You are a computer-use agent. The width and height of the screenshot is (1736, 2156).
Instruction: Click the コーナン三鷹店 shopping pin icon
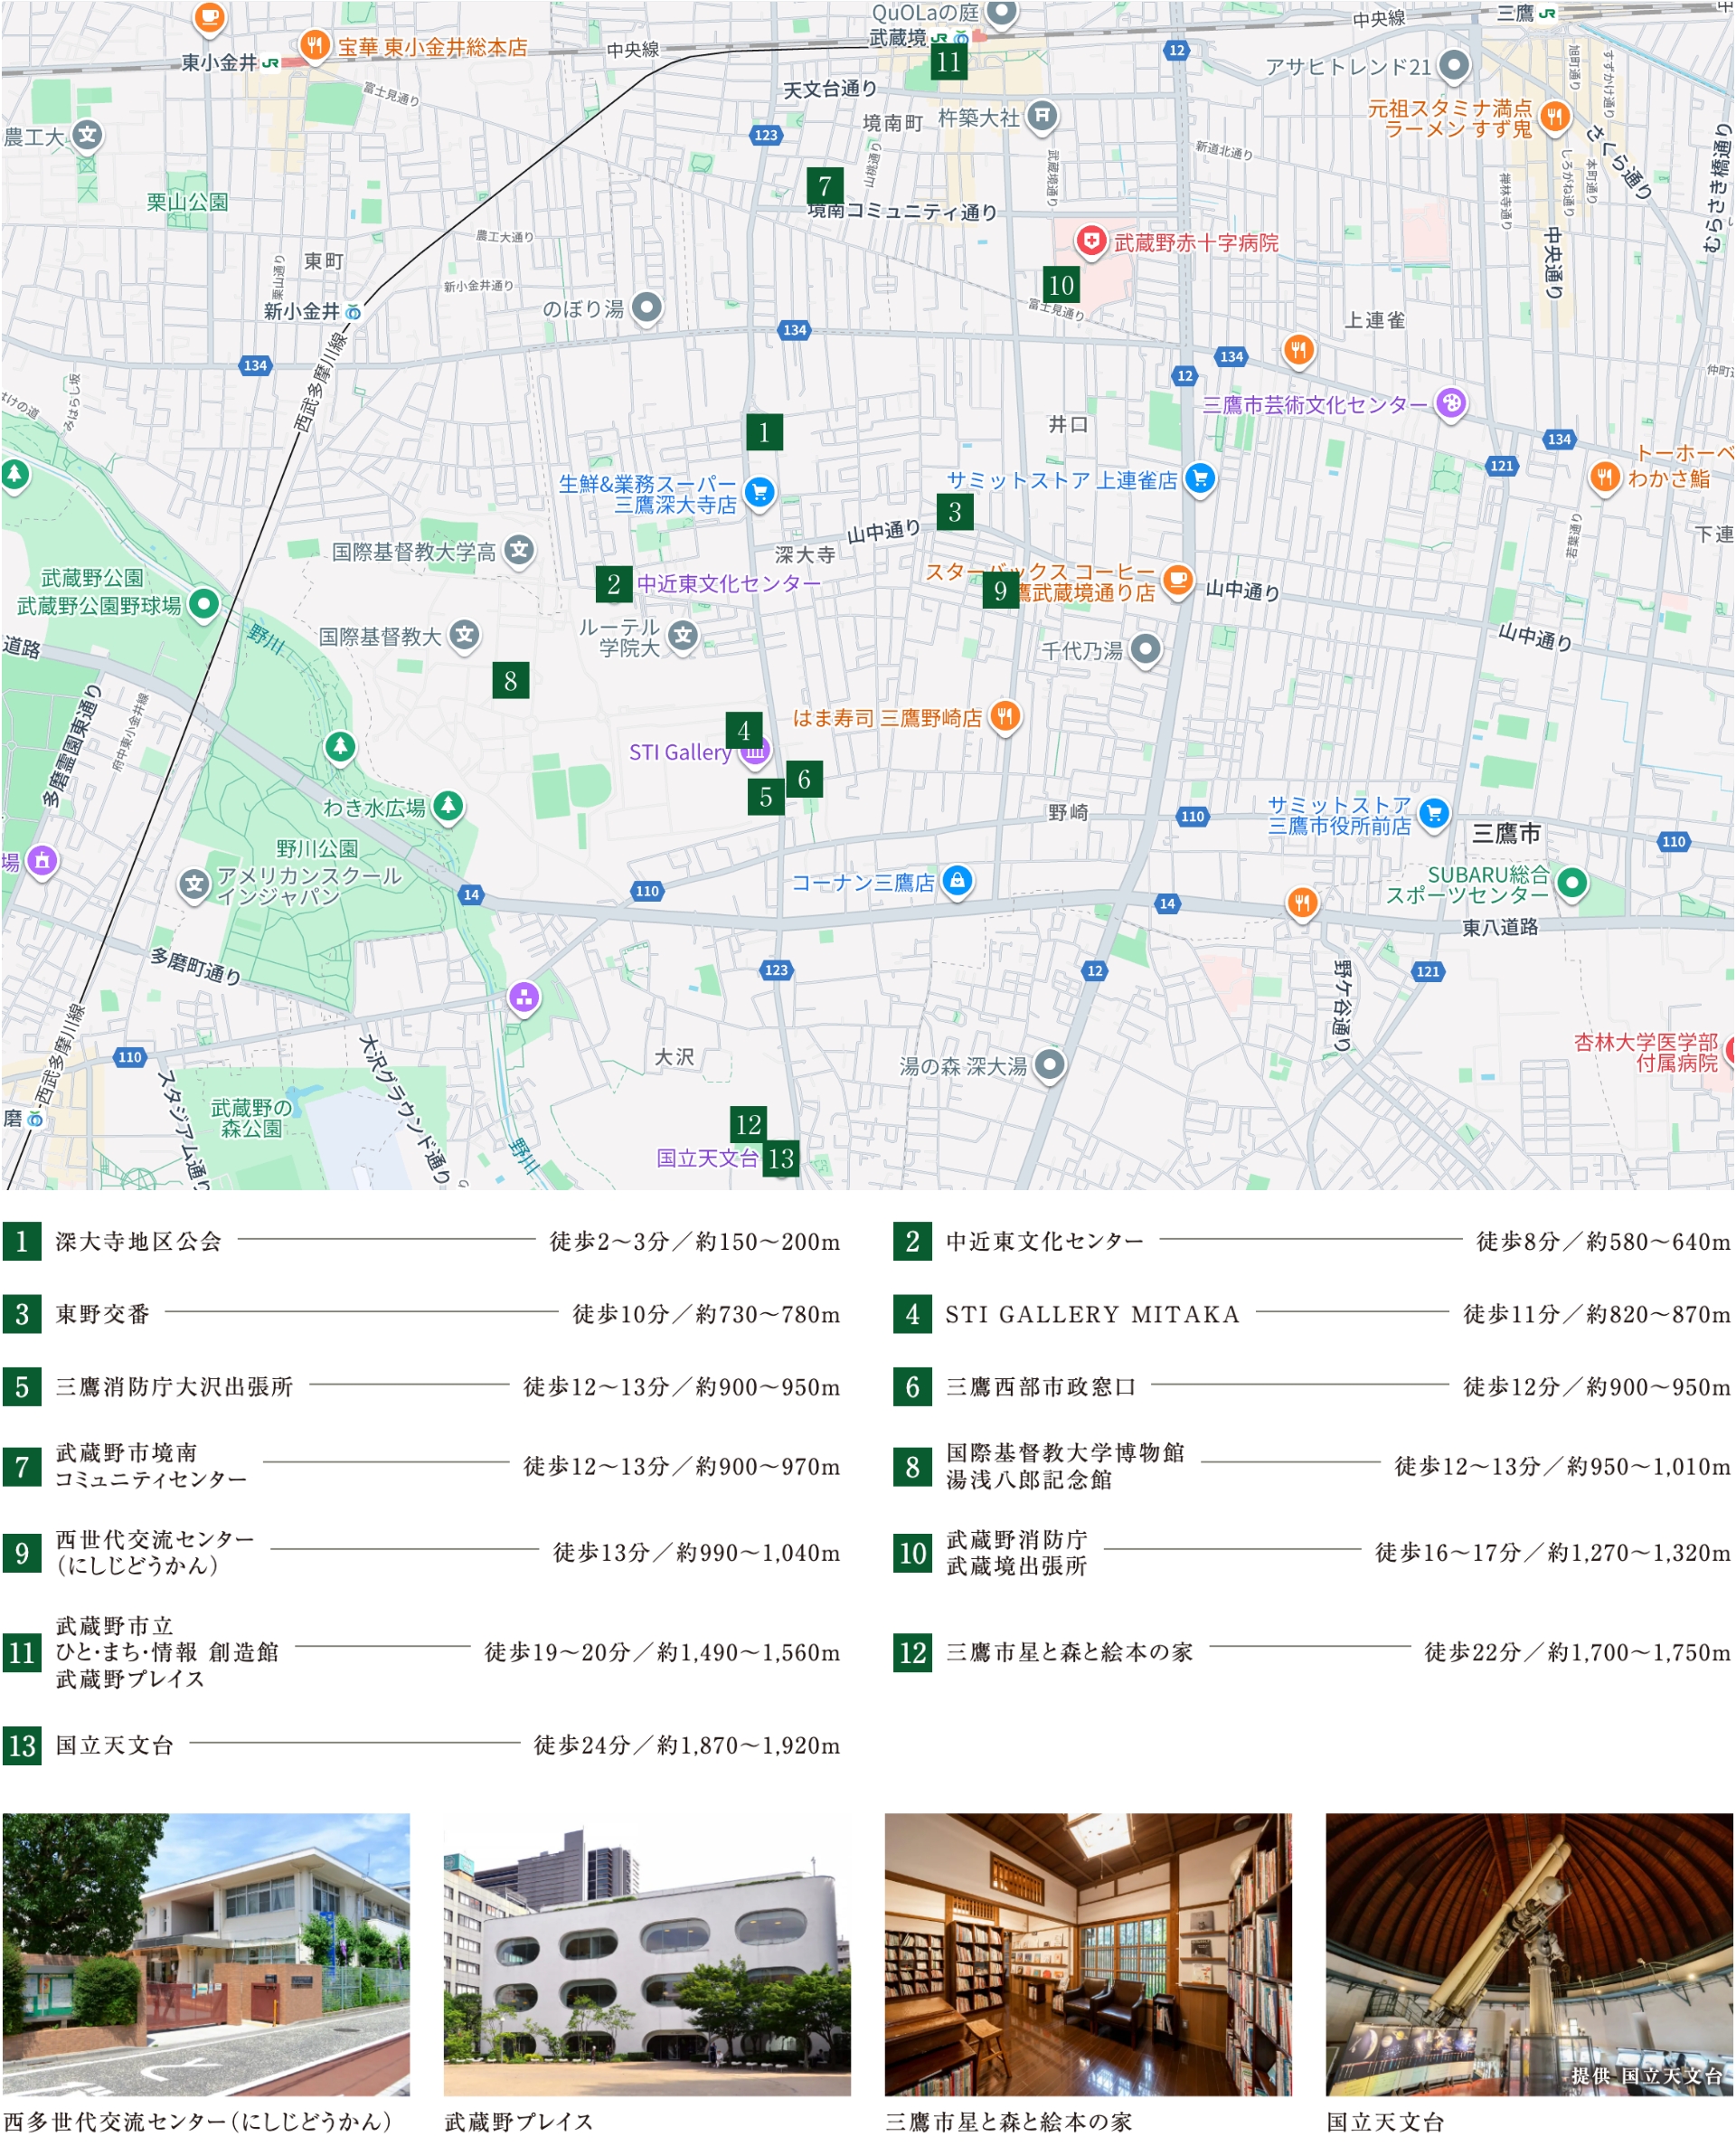(x=957, y=880)
